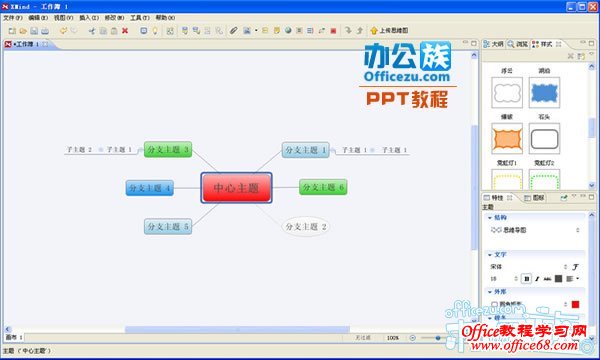This screenshot has width=600, height=360.
Task: Open the 帮助 menu
Action: tap(165, 18)
